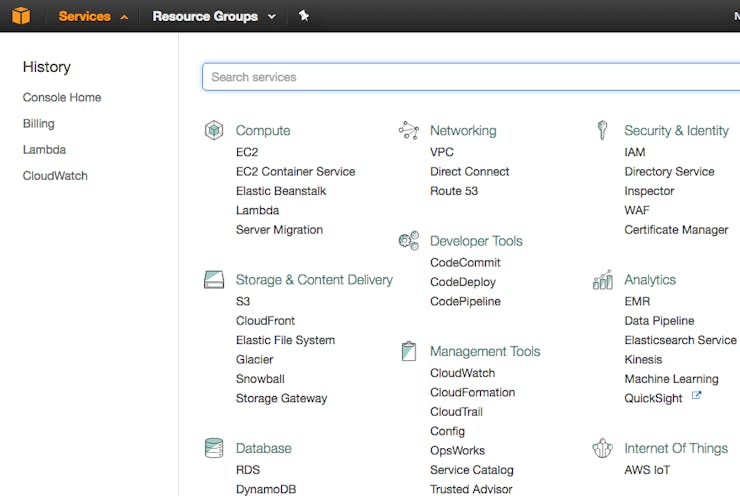Open Direct Connect

click(x=470, y=171)
